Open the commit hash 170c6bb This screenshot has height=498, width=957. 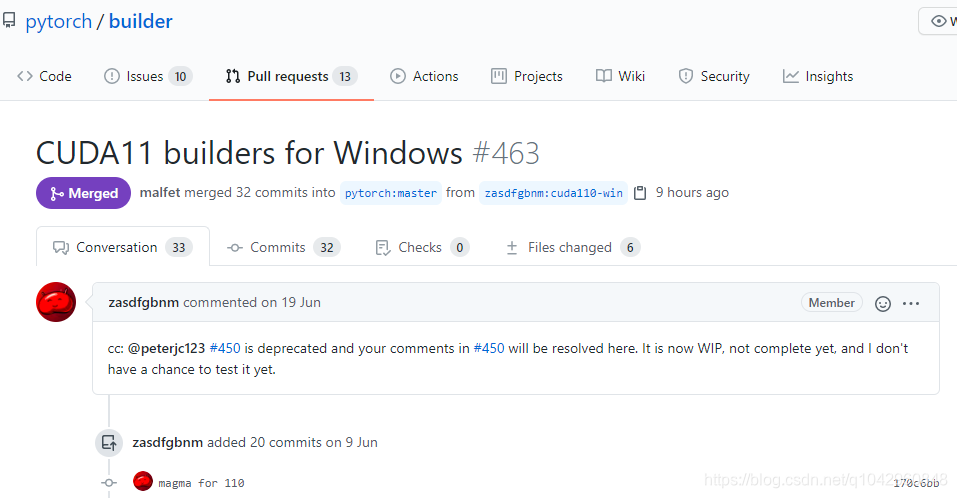pos(916,483)
